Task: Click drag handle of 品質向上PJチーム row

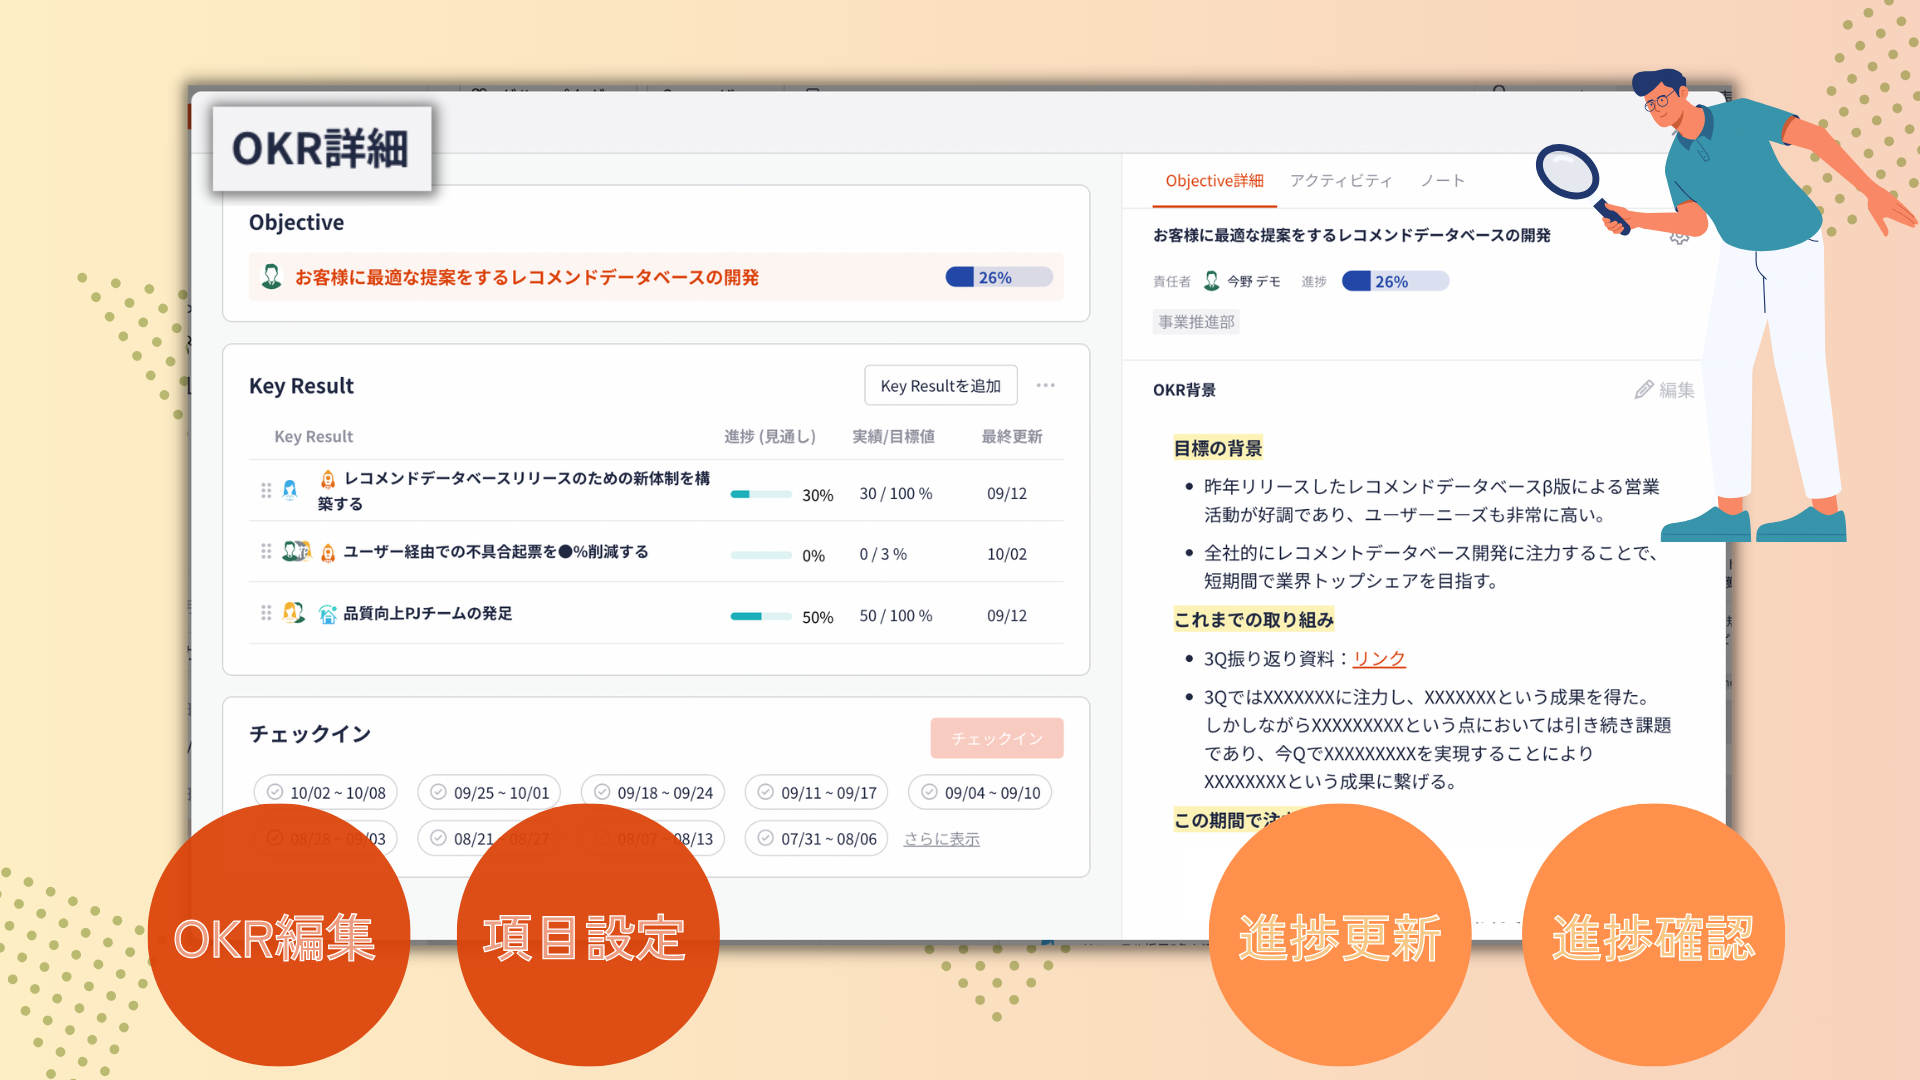Action: click(266, 613)
